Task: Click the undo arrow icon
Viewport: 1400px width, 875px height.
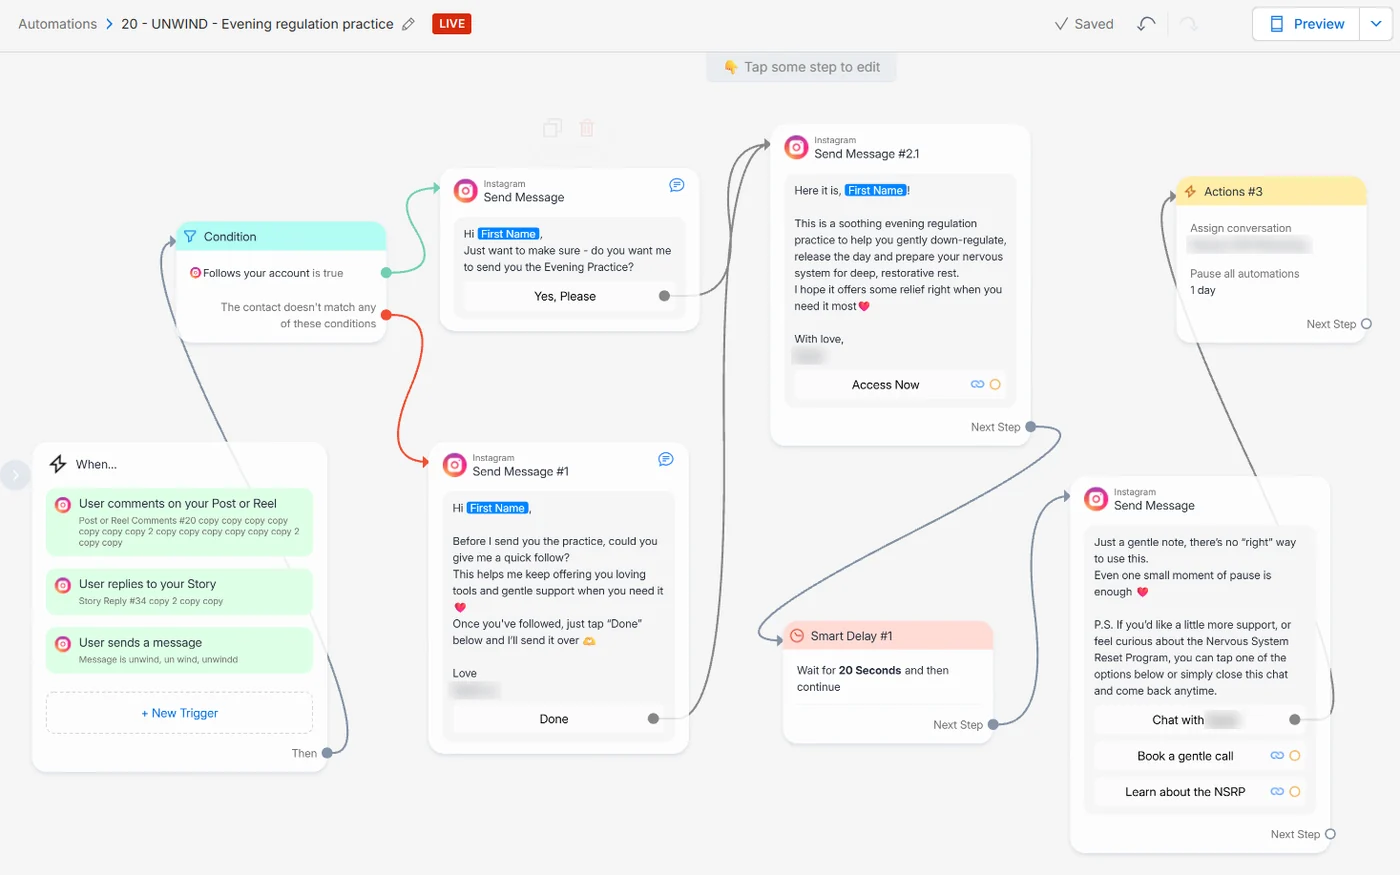Action: point(1146,24)
